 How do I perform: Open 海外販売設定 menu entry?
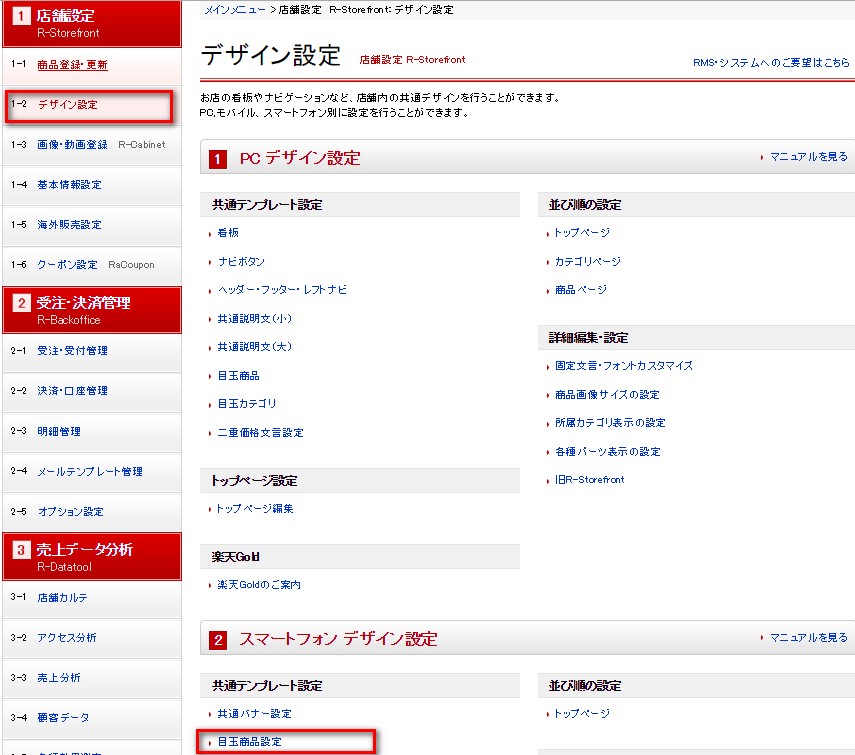69,225
